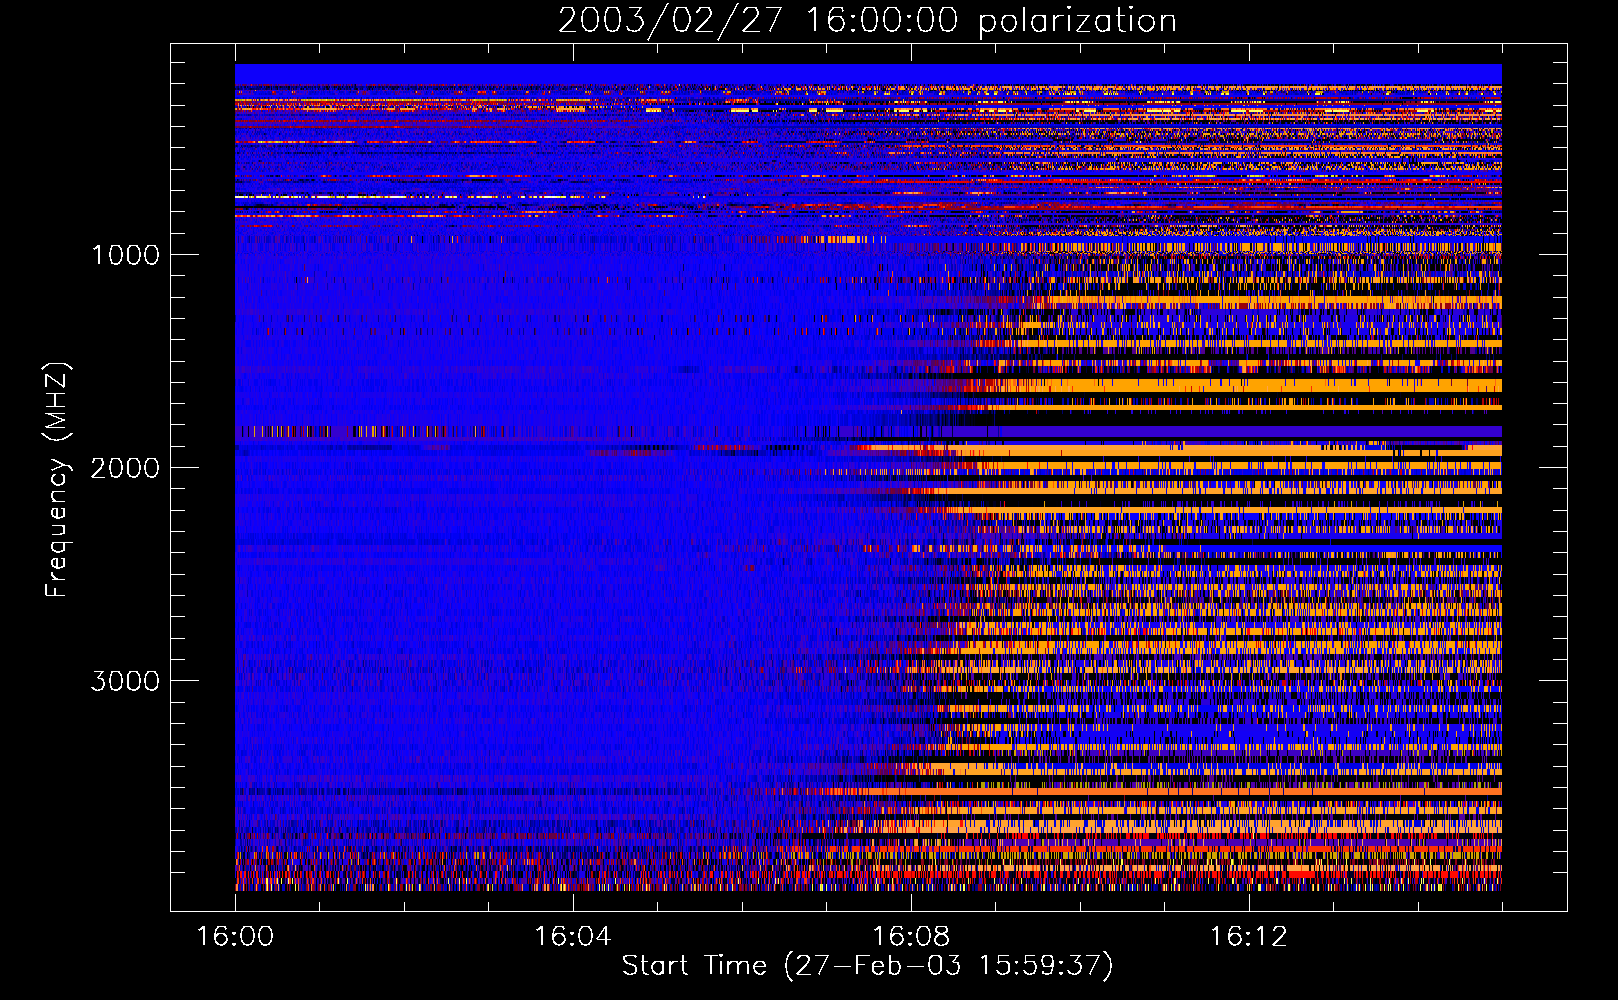Click the 'Frequency (MHZ)' y-axis title
The image size is (1618, 1000).
(57, 480)
